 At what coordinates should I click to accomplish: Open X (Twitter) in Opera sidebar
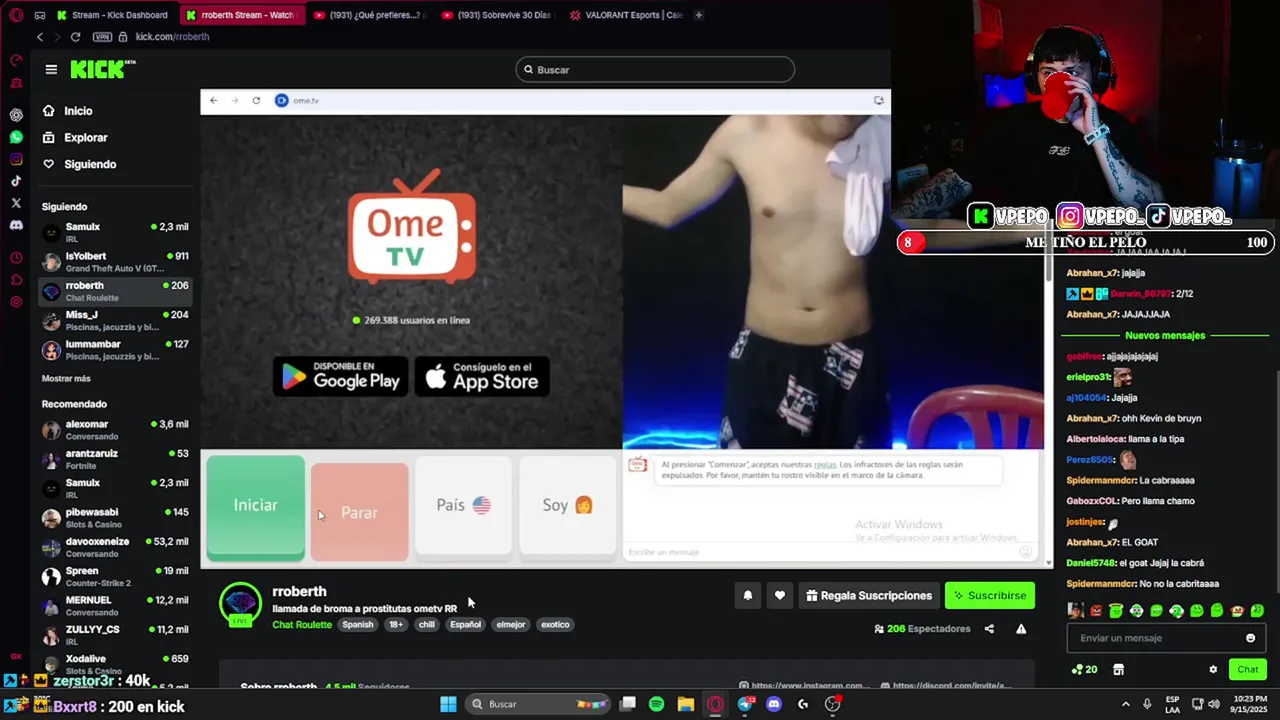[x=16, y=203]
